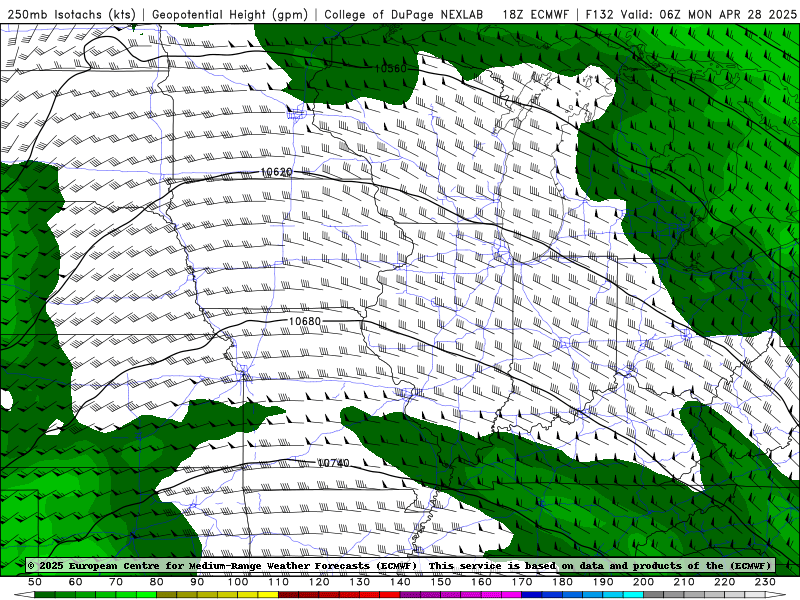This screenshot has height=600, width=800.
Task: Click the 60 label on the color scale
Action: tap(75, 582)
